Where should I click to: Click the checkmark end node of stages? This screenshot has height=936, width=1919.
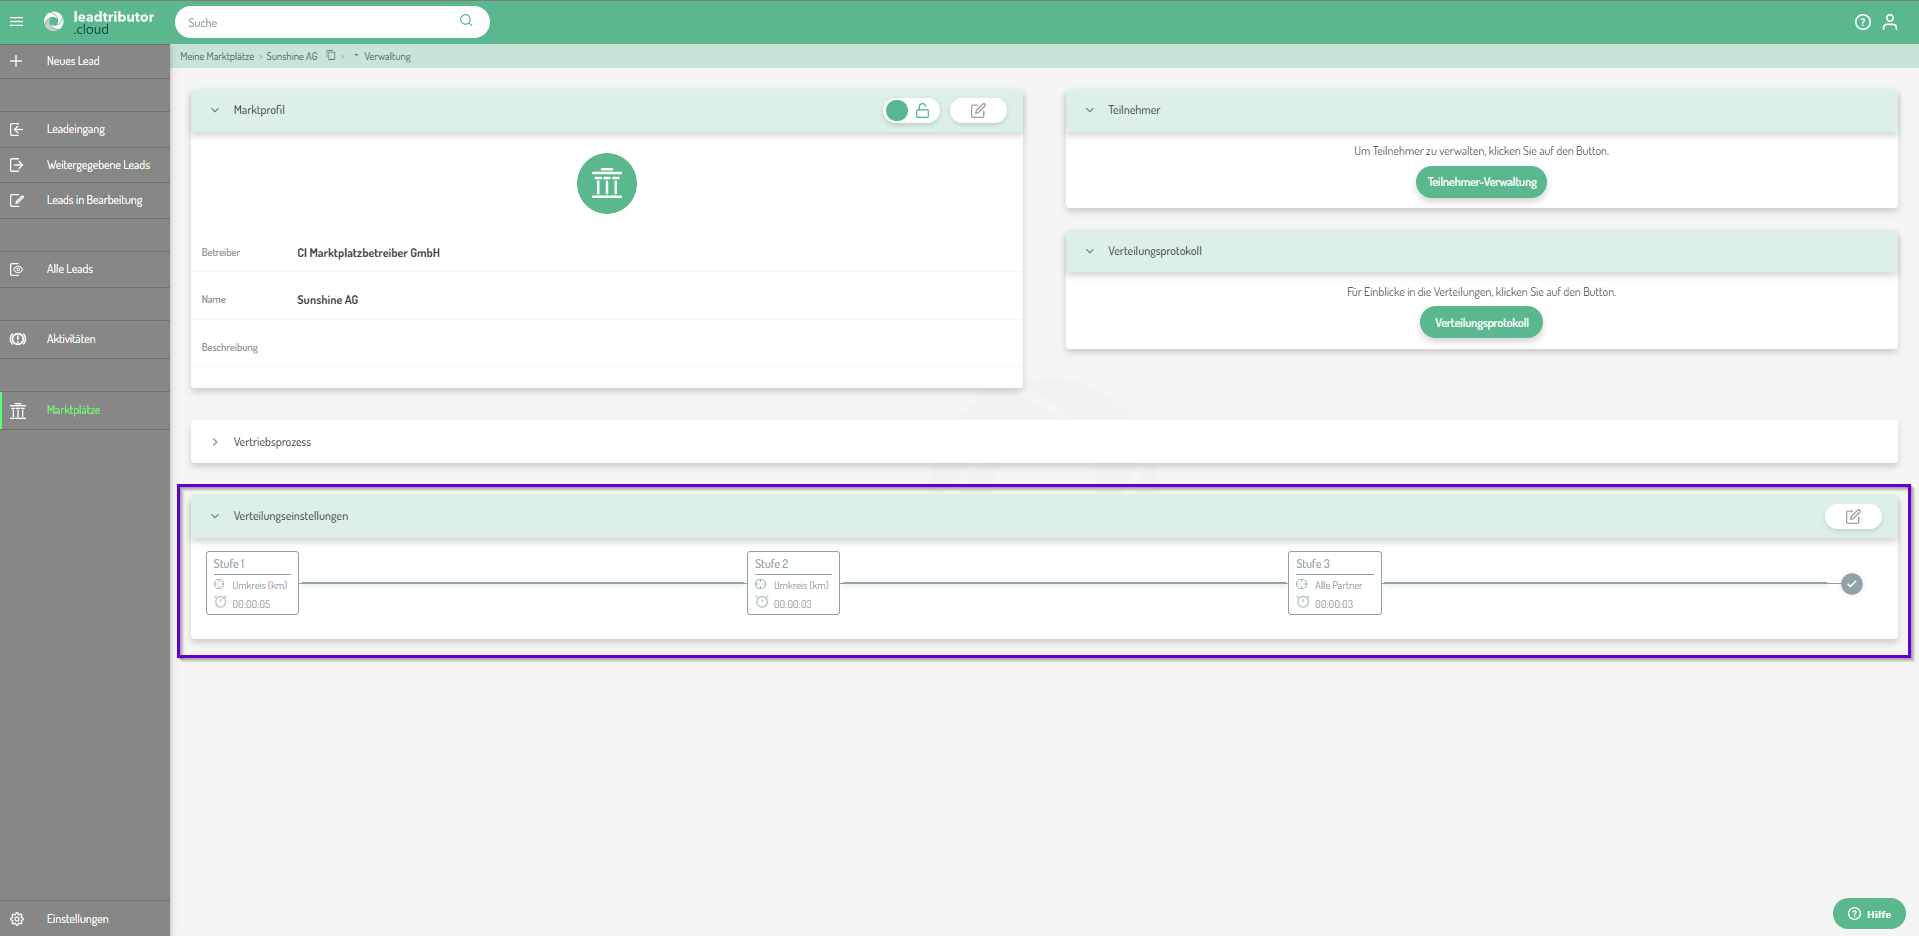1852,584
